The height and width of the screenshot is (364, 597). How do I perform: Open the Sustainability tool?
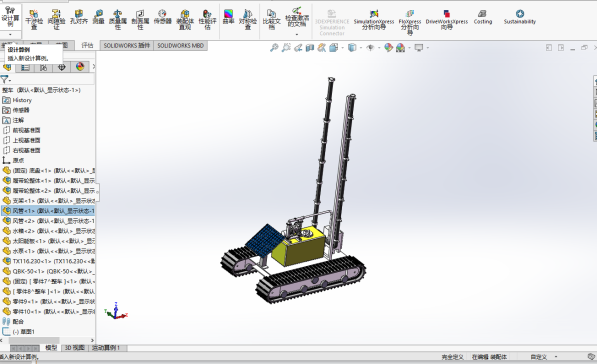[x=520, y=17]
